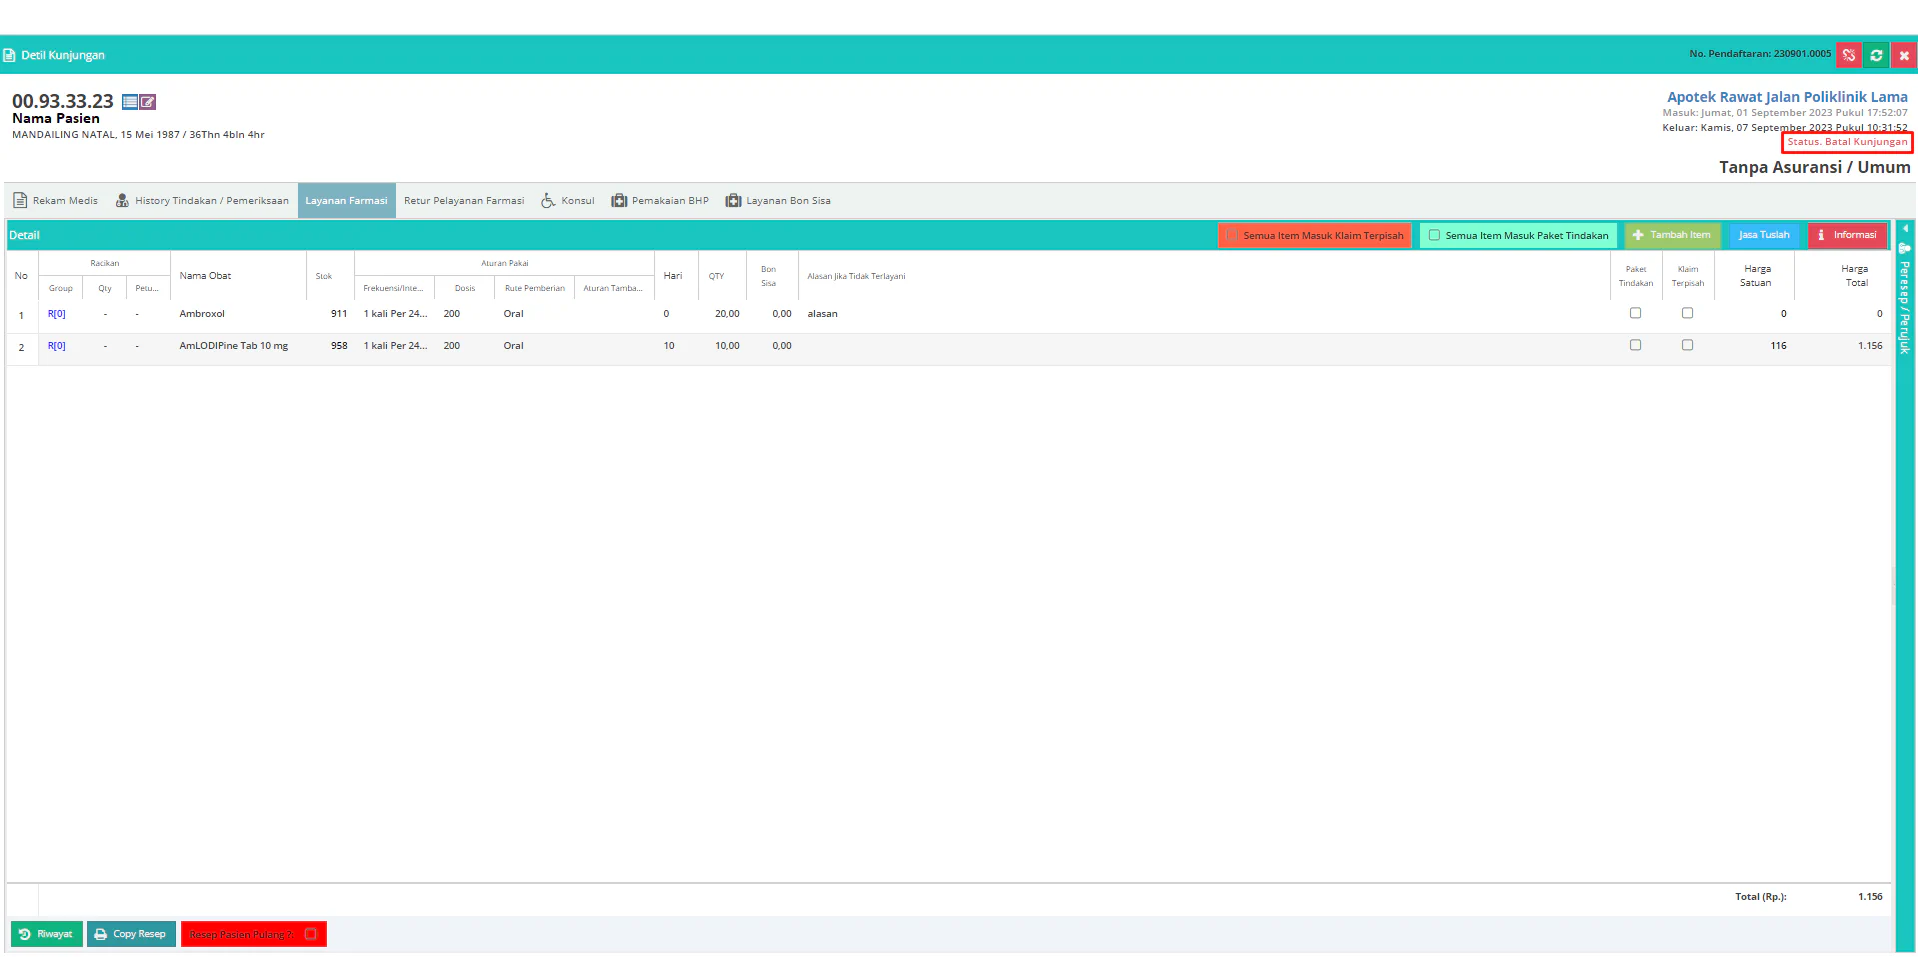Viewport: 1918px width, 957px height.
Task: Click Apotek Rawat Jalan Poliklinik Lama title
Action: pos(1787,97)
